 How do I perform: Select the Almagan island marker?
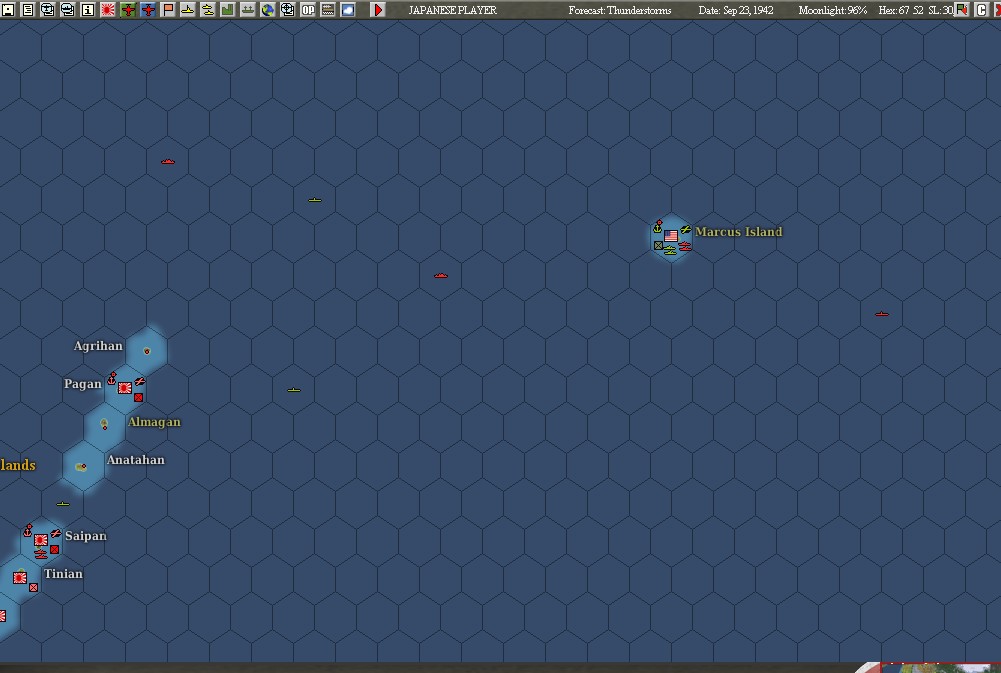pos(104,424)
